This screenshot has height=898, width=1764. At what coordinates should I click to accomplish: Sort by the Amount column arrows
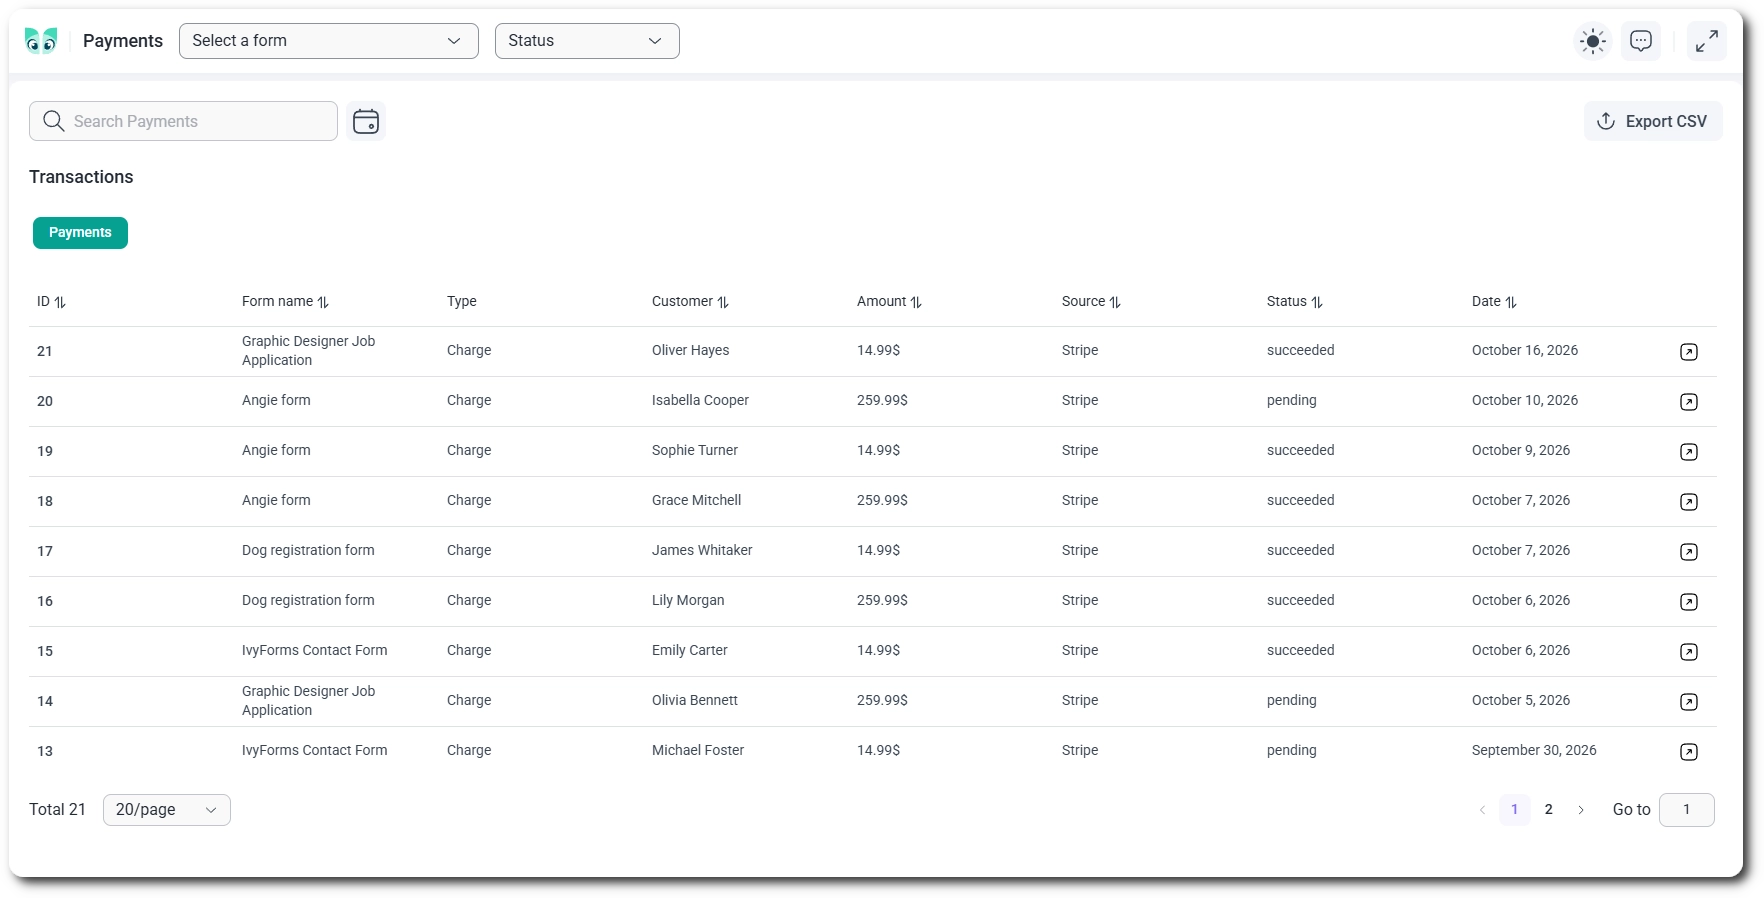916,302
